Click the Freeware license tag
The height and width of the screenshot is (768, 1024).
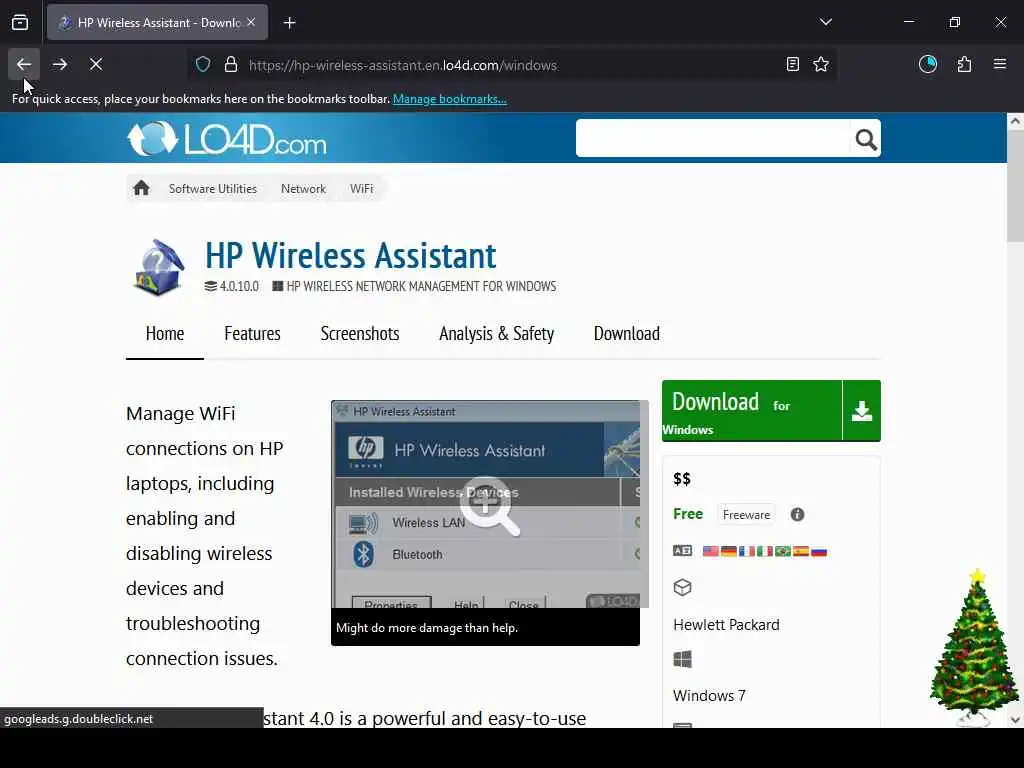point(746,515)
